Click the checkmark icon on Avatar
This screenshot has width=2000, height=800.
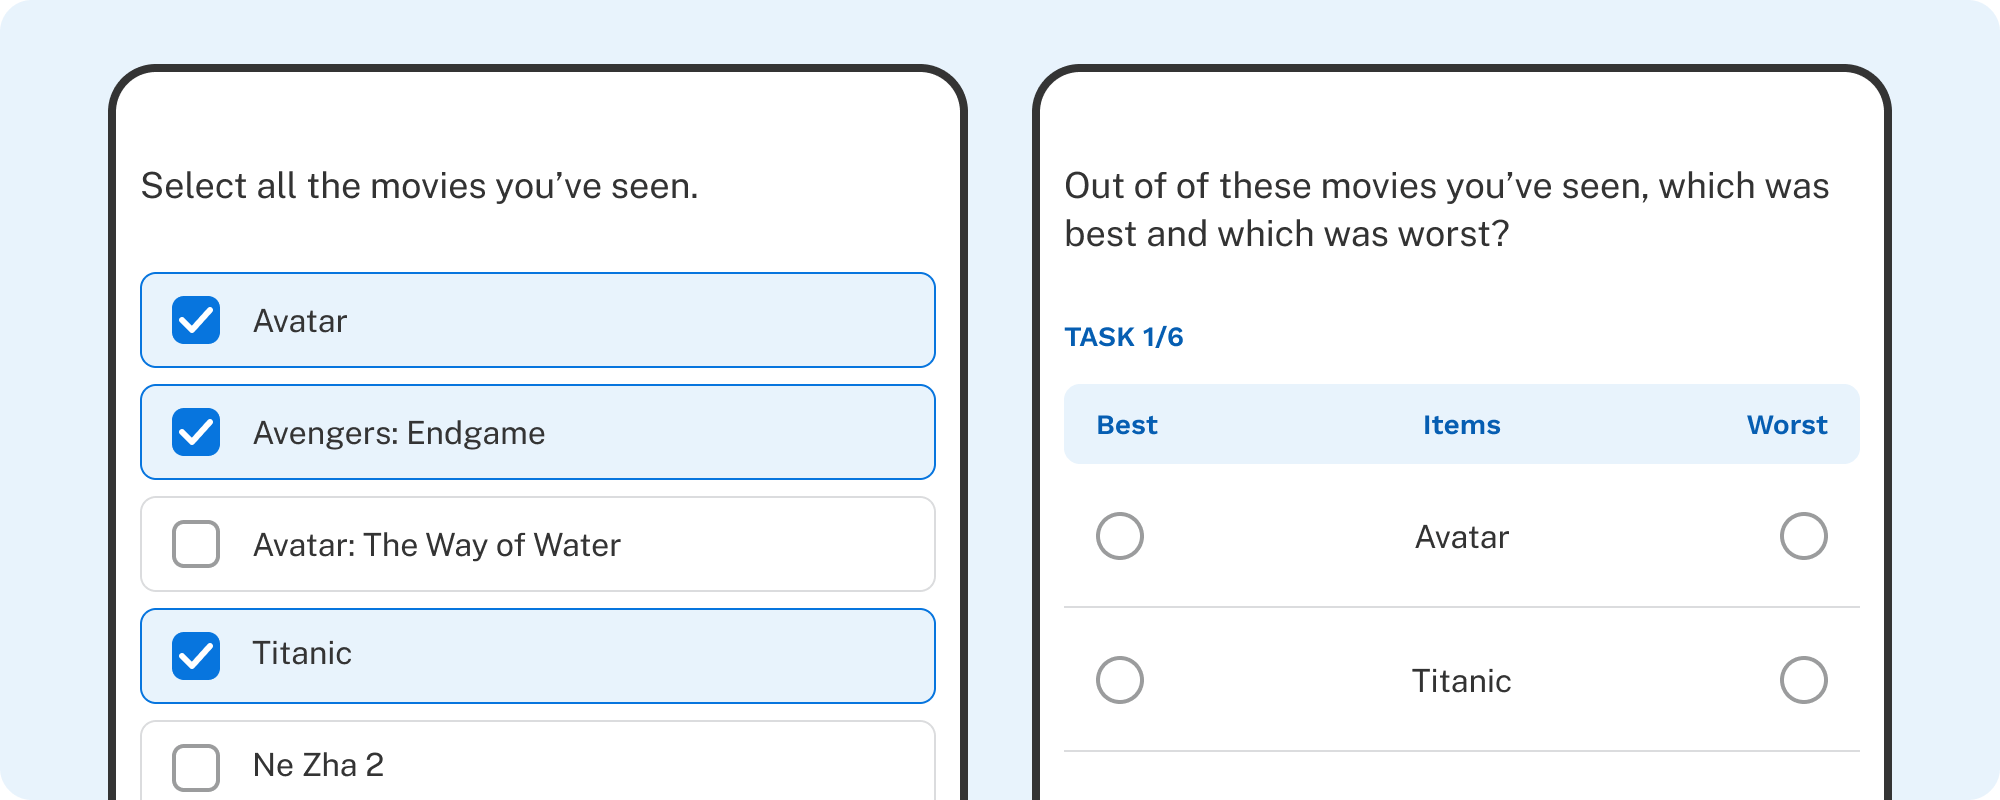[196, 320]
